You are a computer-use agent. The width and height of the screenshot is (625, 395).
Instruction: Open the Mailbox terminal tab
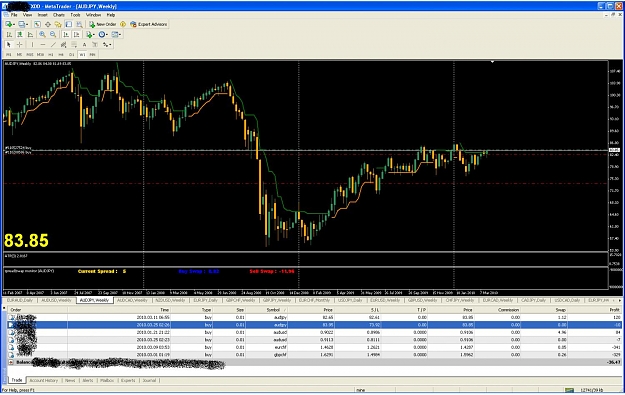click(107, 380)
